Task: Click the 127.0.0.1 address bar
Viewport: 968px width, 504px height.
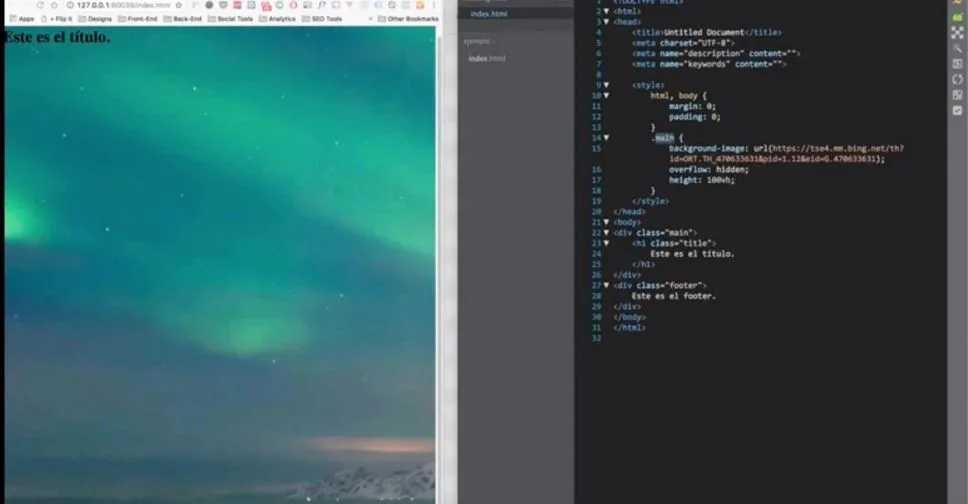Action: click(x=123, y=5)
